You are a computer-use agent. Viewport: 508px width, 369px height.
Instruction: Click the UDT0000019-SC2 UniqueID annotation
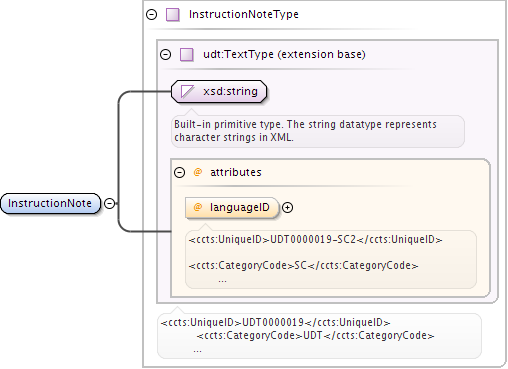tap(315, 240)
